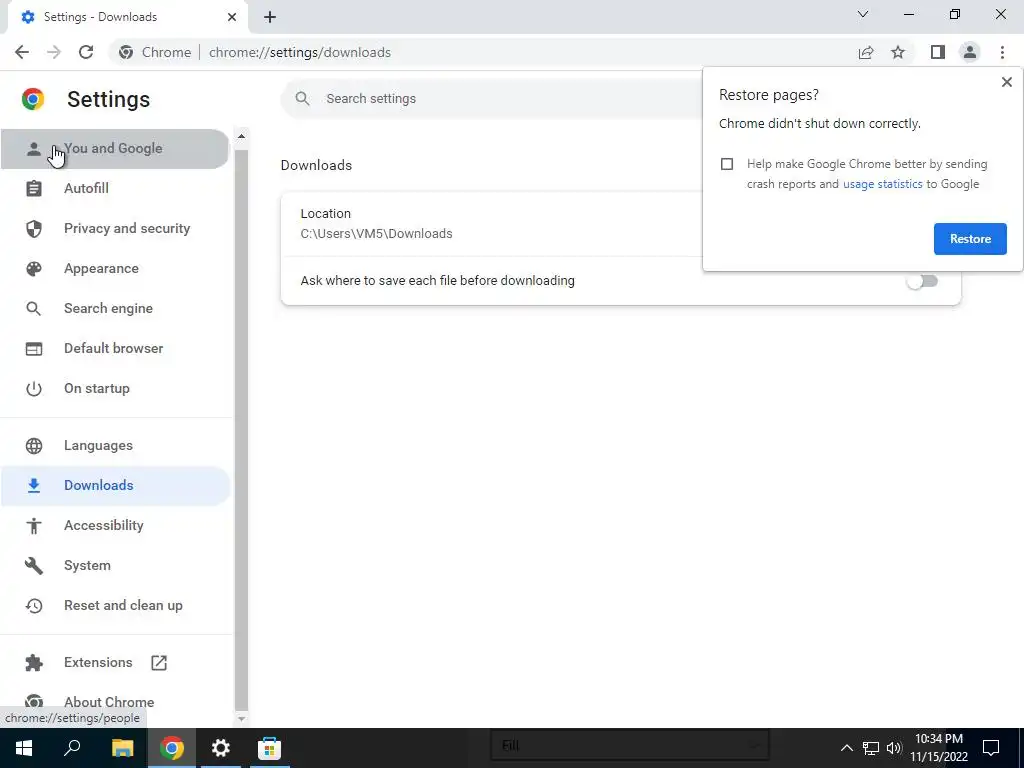Viewport: 1024px width, 768px height.
Task: Click the Chrome site info icon in address bar
Action: click(x=126, y=52)
